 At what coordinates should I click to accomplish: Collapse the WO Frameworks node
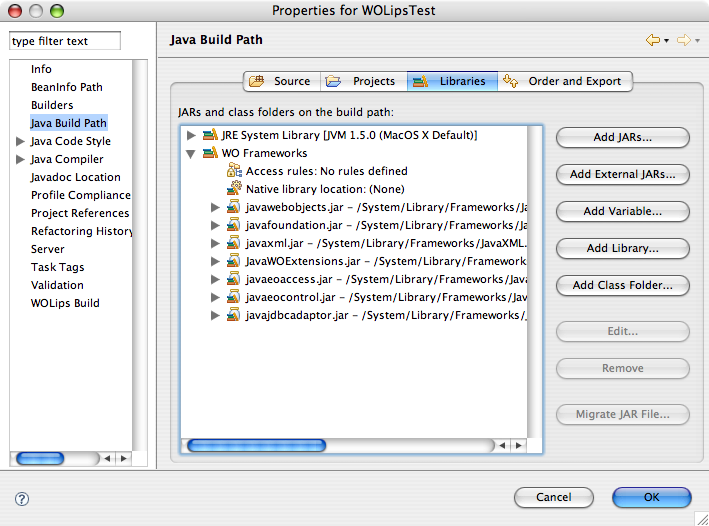click(x=191, y=154)
